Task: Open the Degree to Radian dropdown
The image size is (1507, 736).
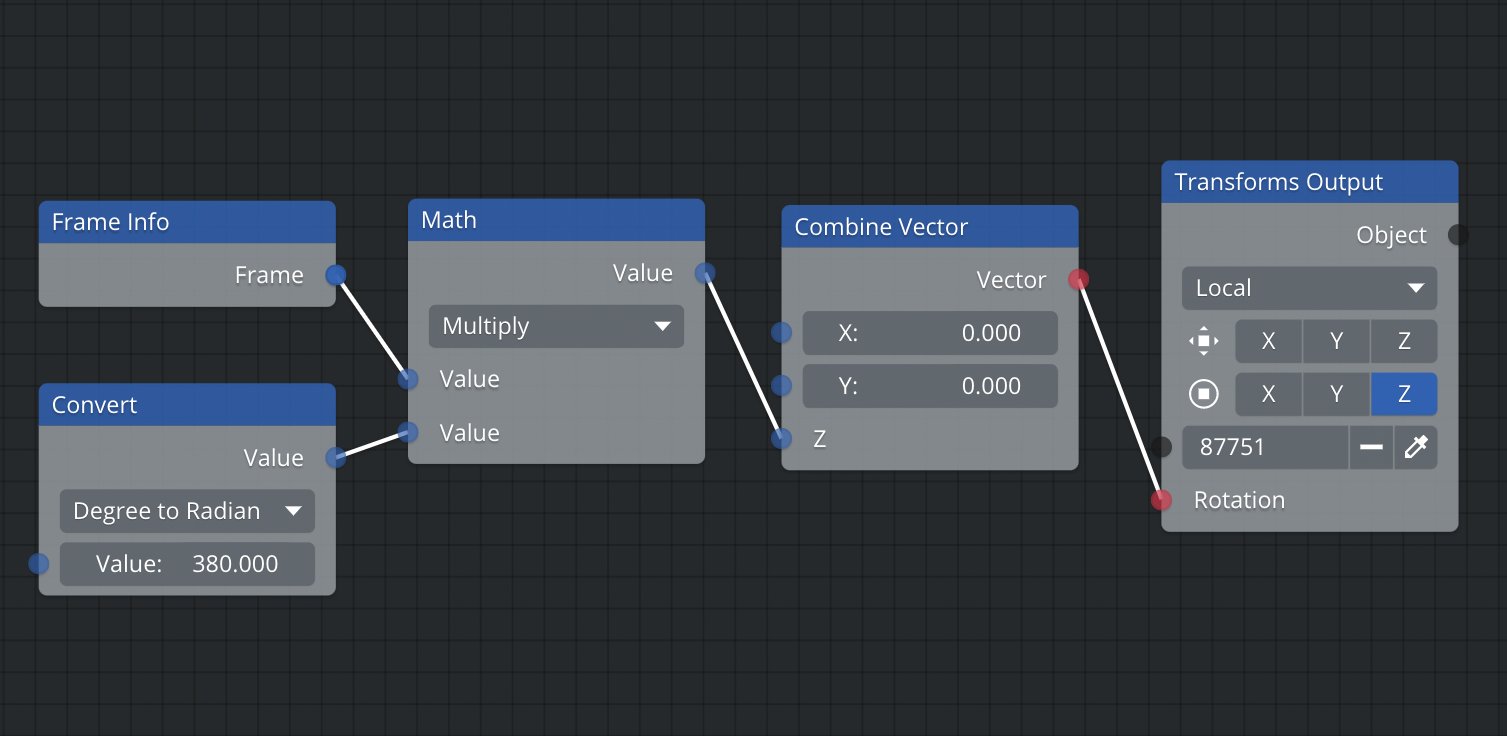Action: [x=187, y=511]
